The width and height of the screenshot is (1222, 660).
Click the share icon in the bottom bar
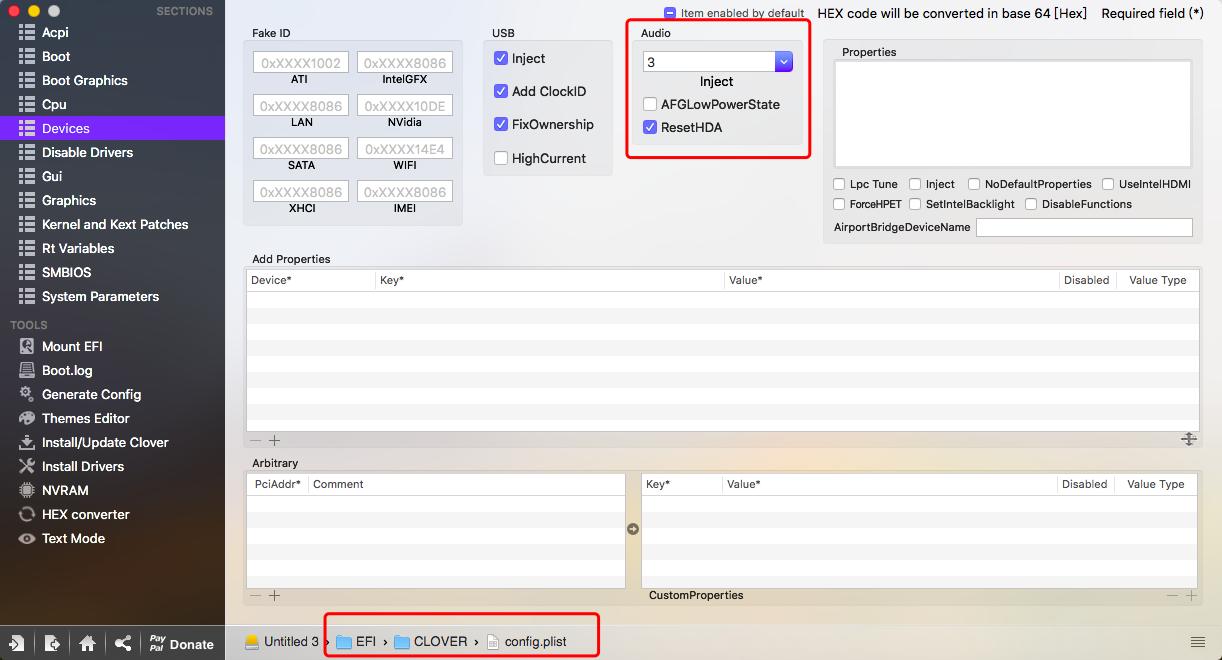pyautogui.click(x=123, y=643)
